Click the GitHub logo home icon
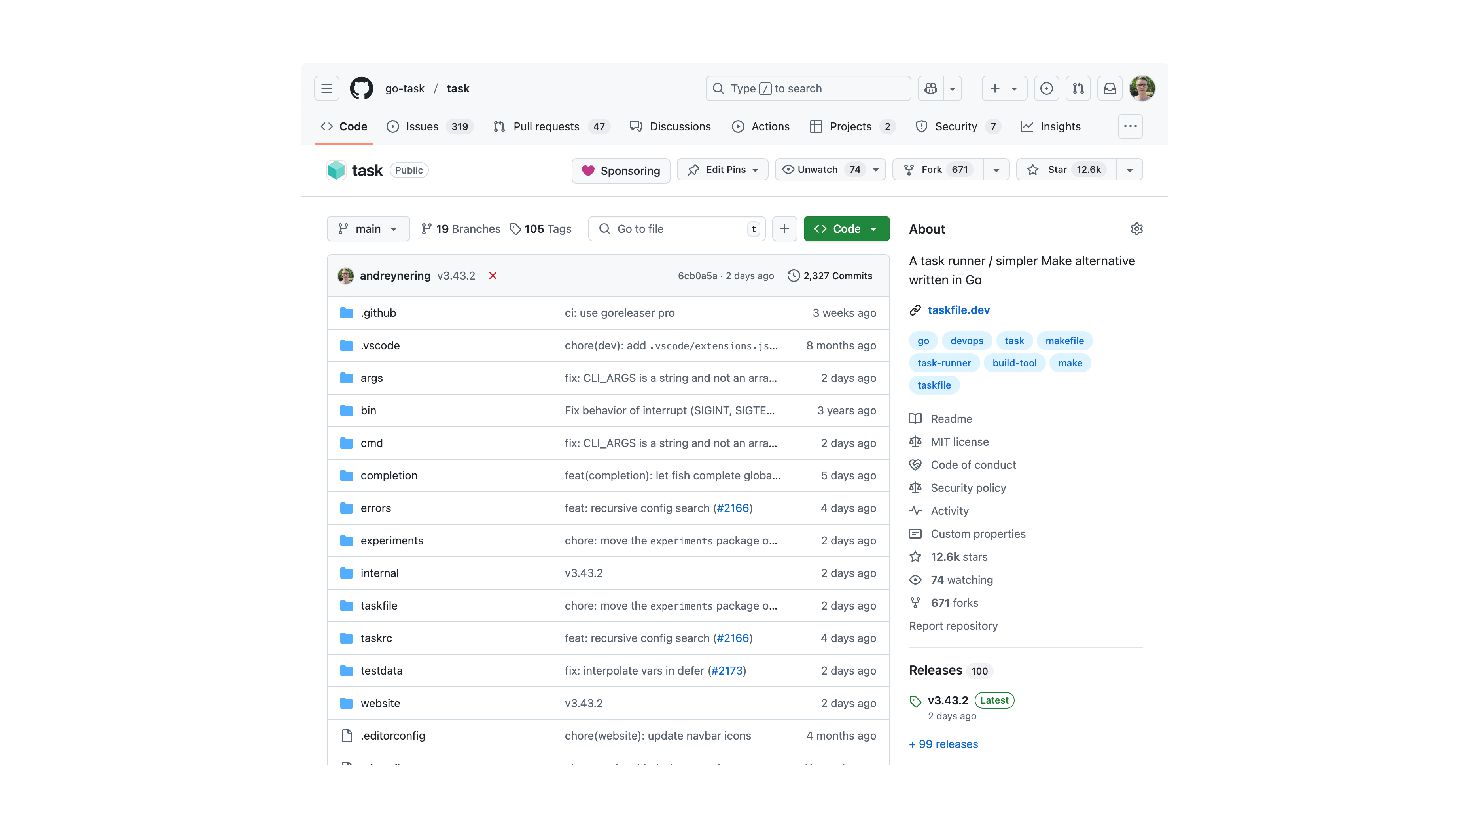The width and height of the screenshot is (1470, 828). [361, 88]
